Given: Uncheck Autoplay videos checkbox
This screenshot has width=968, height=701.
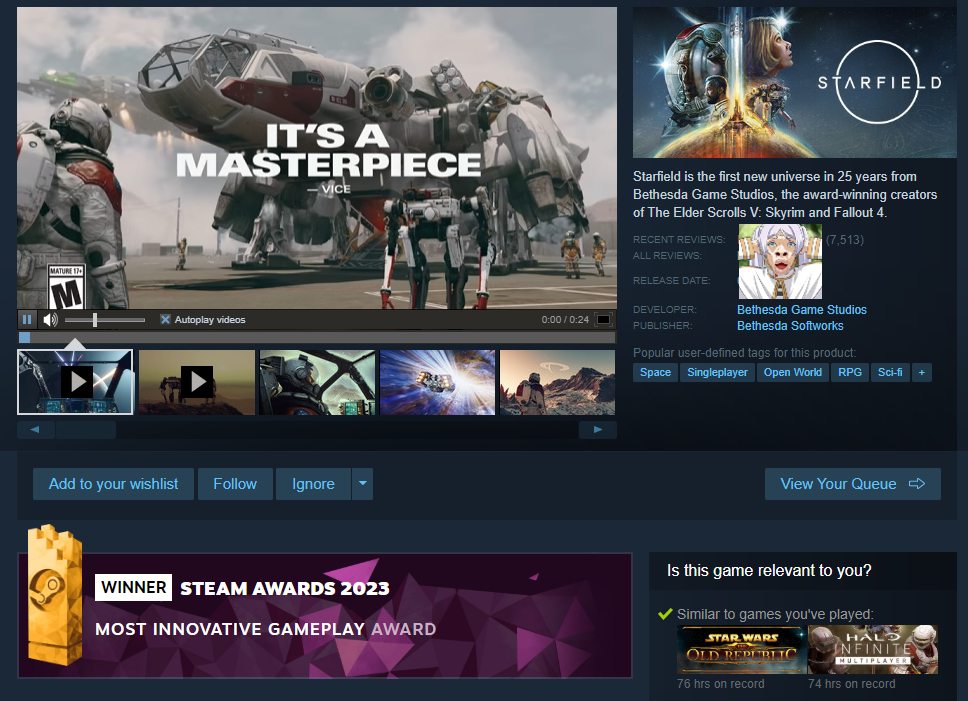Looking at the screenshot, I should click(x=165, y=320).
